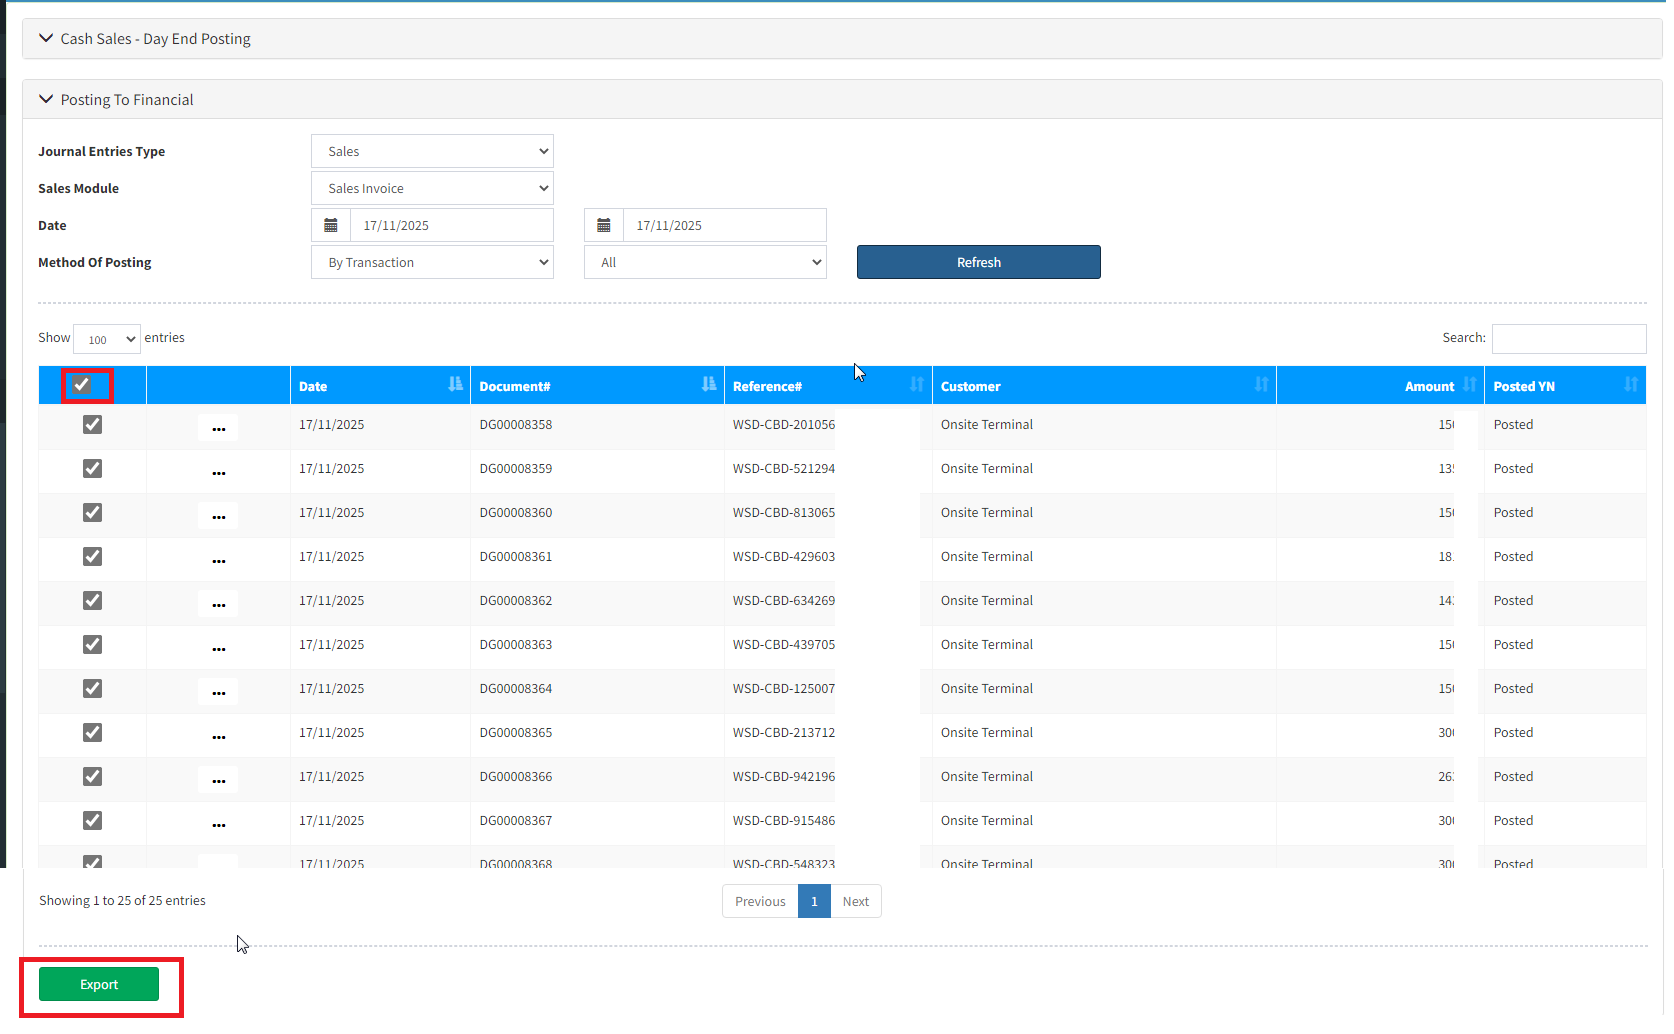Open the Sales Module dropdown

(x=432, y=188)
